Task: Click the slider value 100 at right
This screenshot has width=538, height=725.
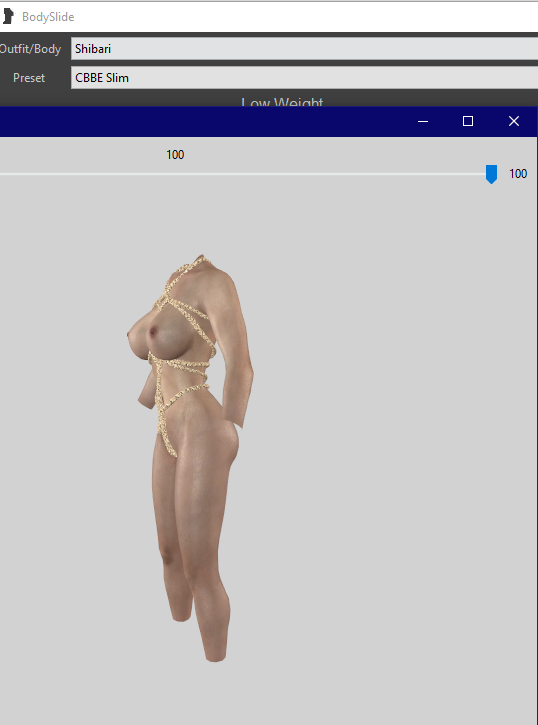Action: [518, 174]
